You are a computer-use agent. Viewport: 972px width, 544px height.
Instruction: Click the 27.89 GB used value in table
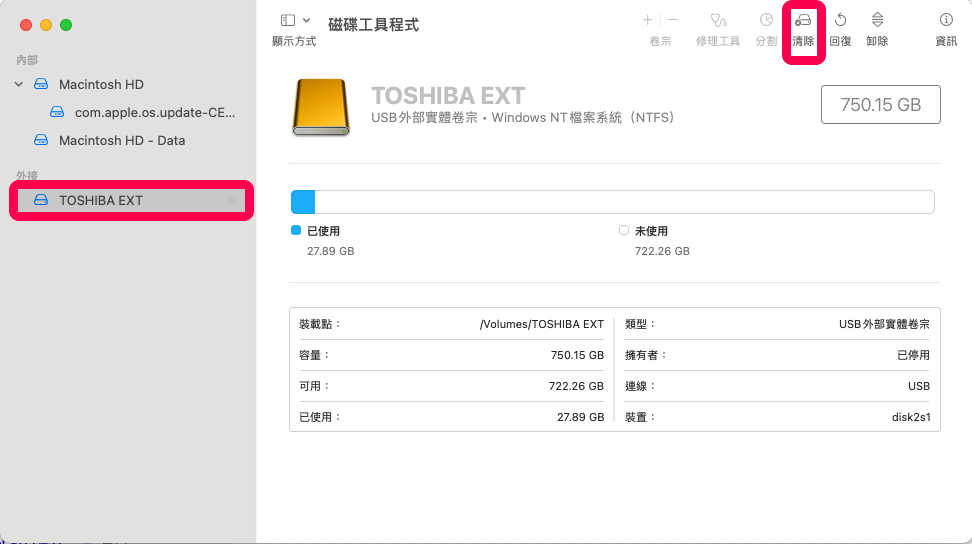point(580,417)
